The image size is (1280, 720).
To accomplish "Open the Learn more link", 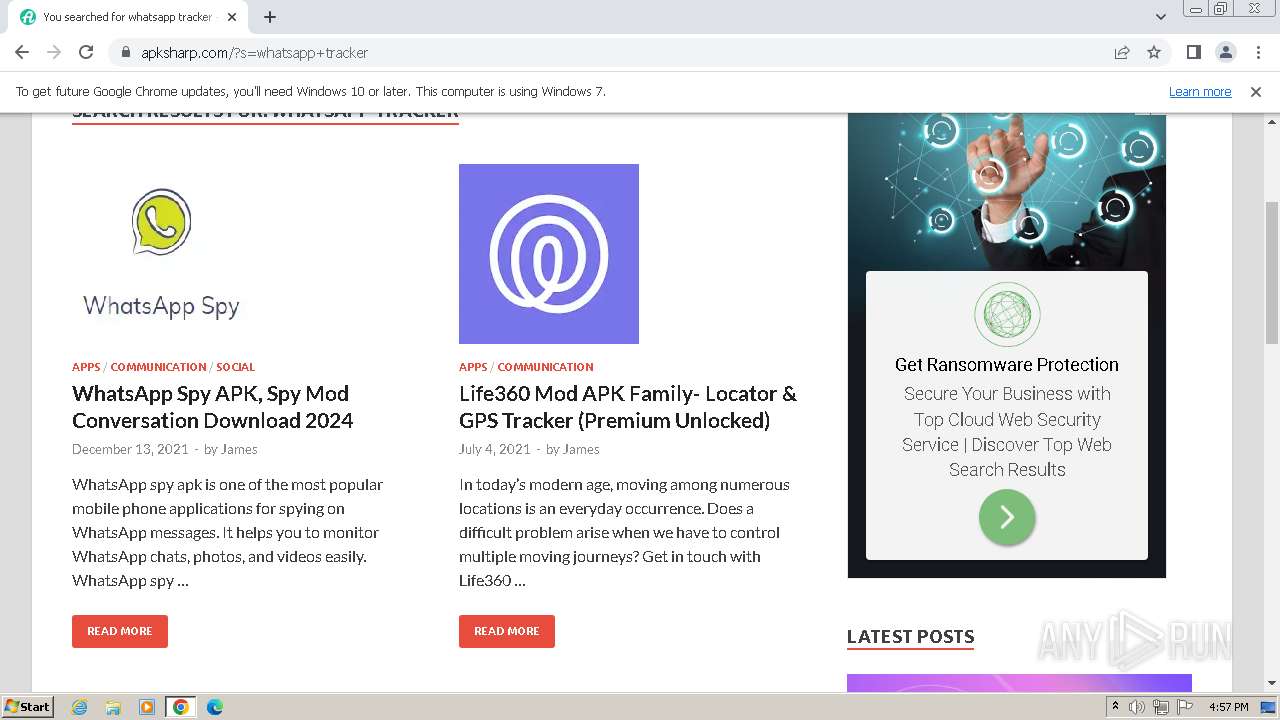I will [1200, 91].
